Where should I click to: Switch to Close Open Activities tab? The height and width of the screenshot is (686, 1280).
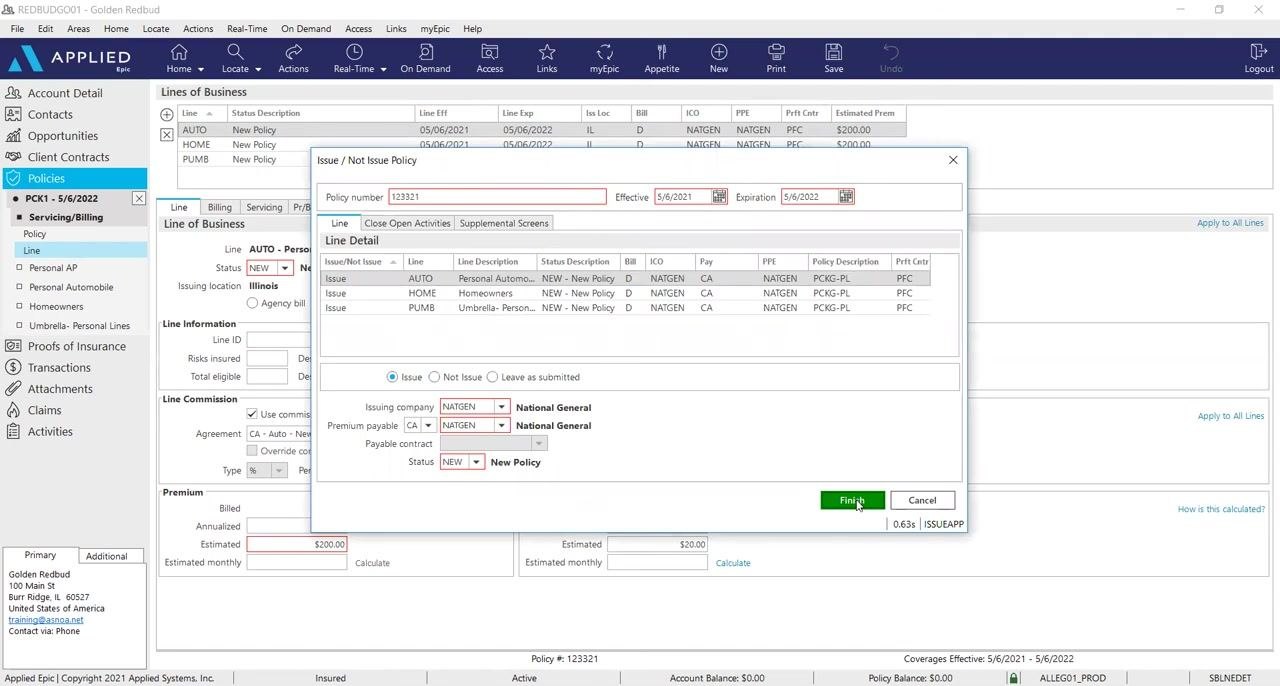click(407, 223)
